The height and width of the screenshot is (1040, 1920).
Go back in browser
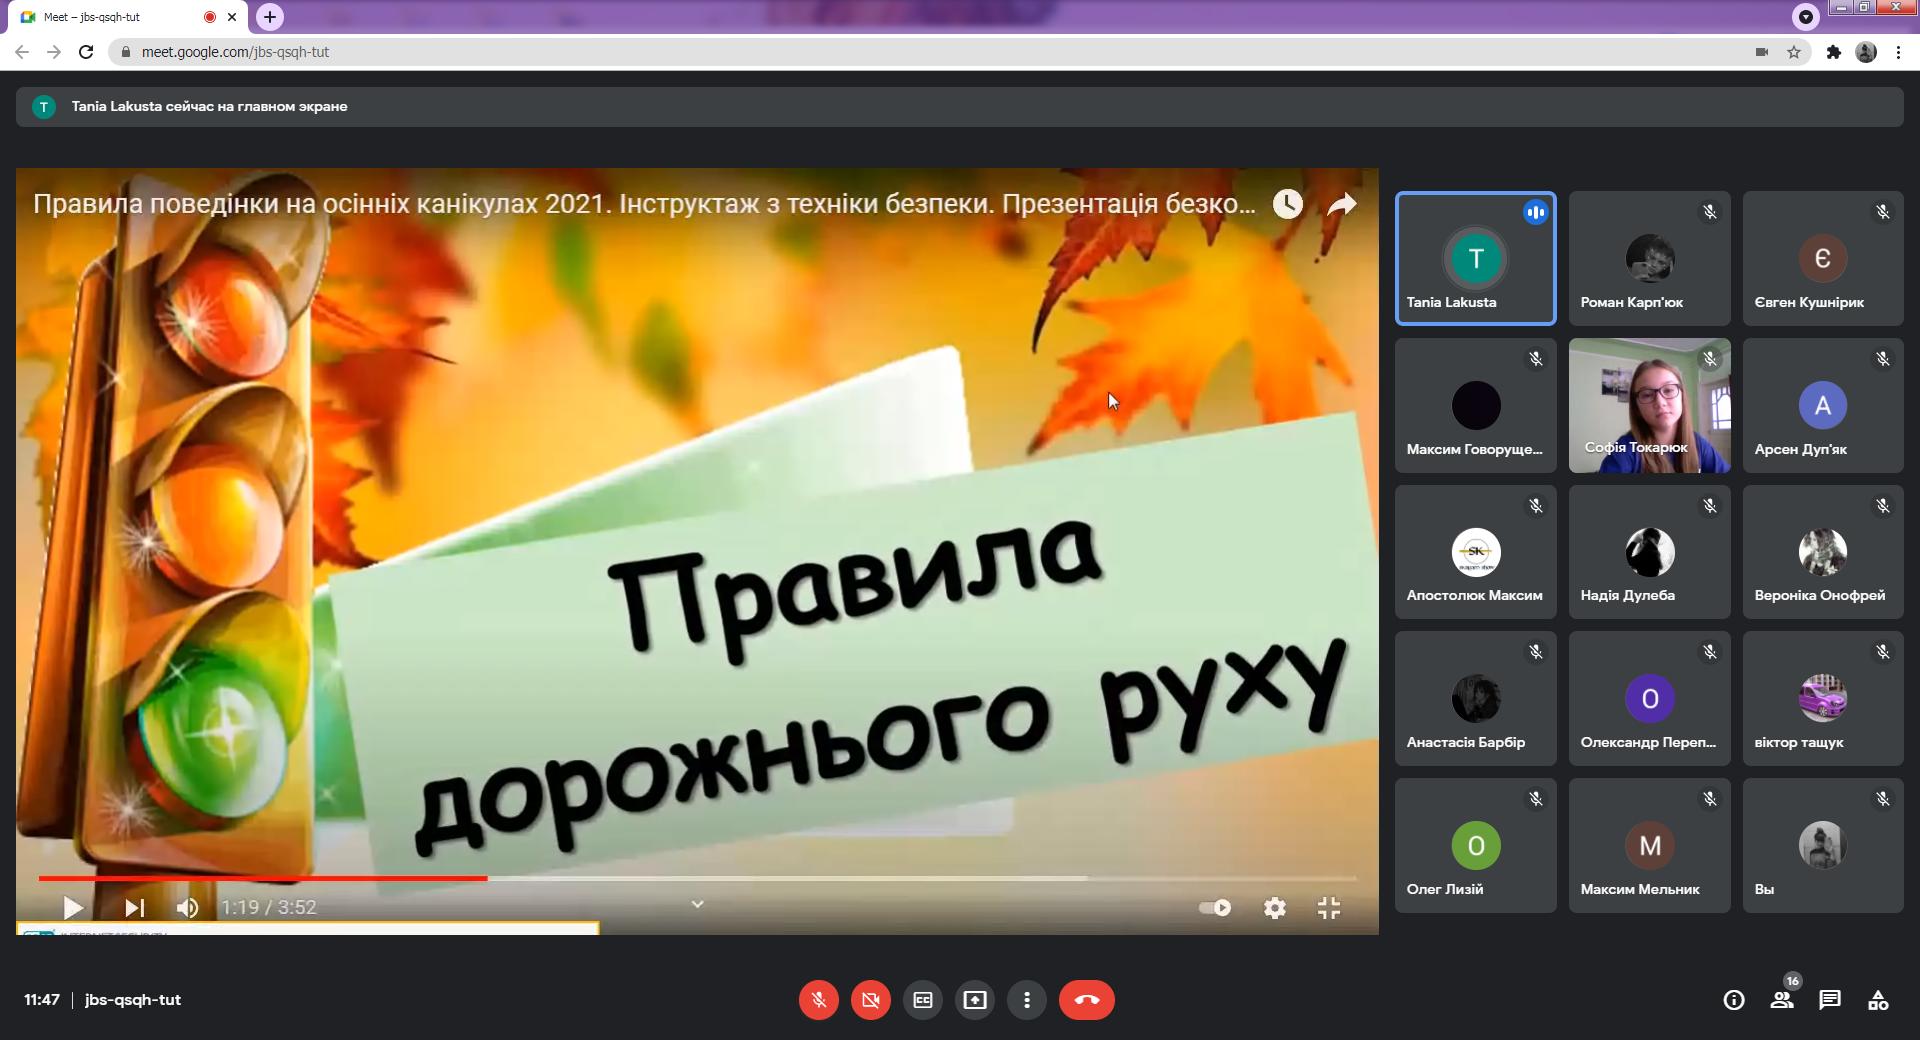pos(22,52)
